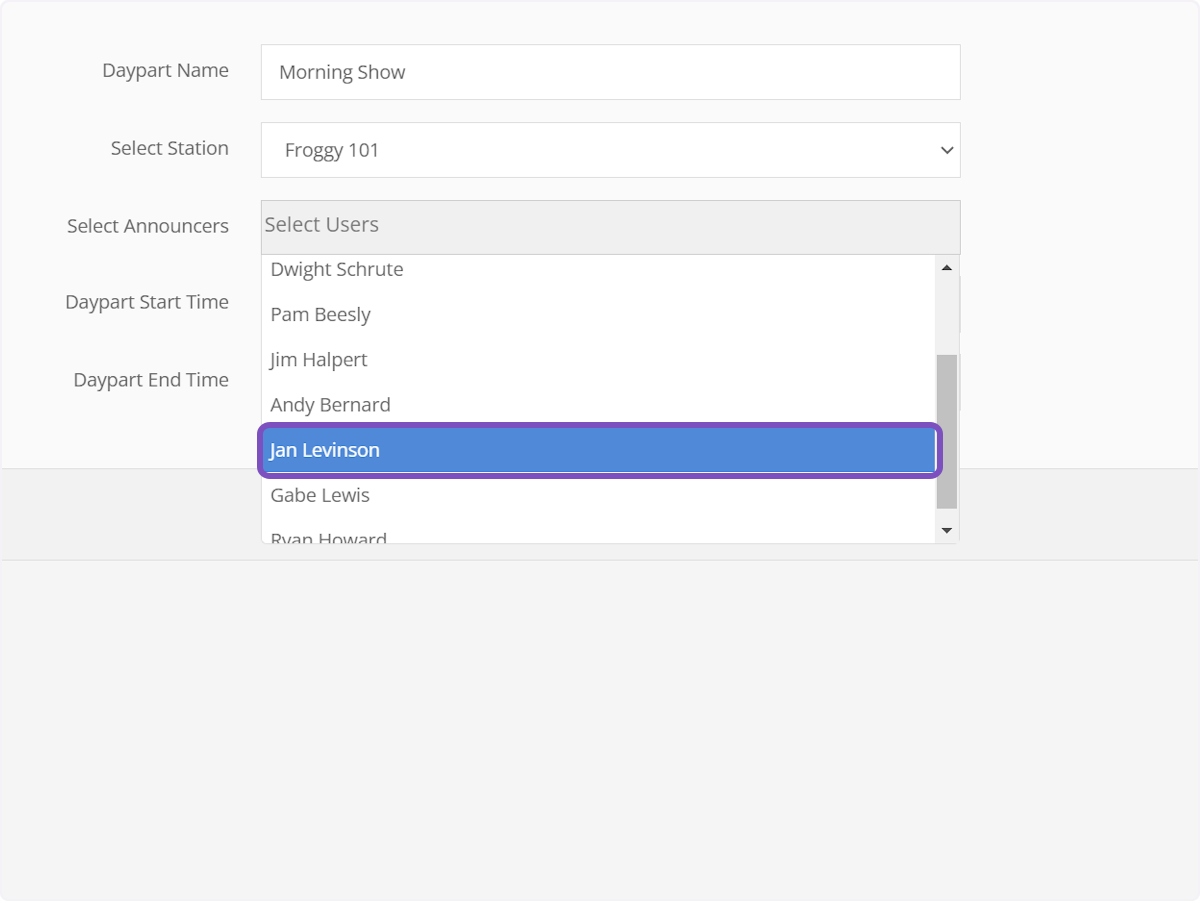Open the Select Station dropdown

point(610,150)
